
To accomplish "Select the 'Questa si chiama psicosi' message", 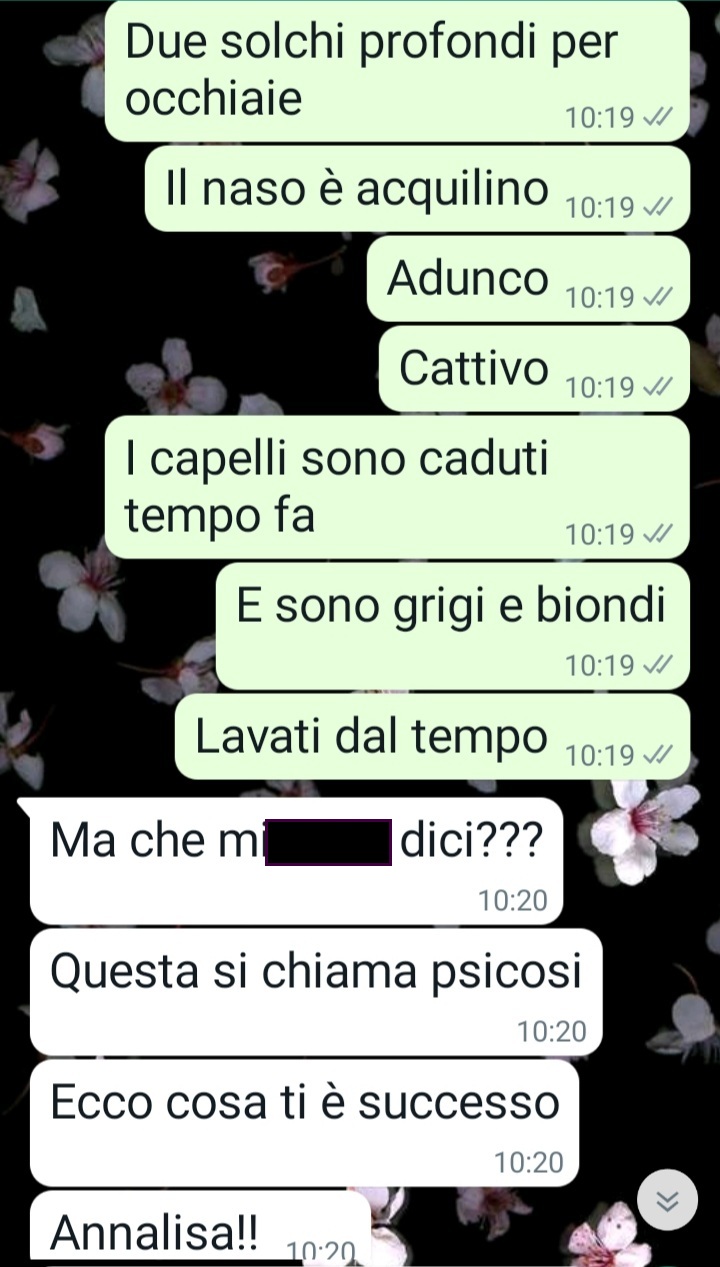I will pyautogui.click(x=316, y=992).
